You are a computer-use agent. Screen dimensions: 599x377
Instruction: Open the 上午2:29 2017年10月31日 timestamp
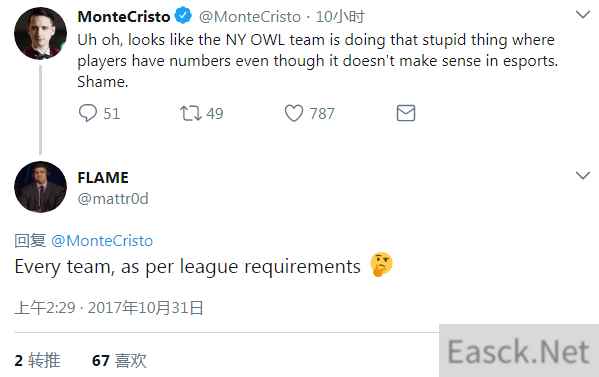tap(109, 308)
